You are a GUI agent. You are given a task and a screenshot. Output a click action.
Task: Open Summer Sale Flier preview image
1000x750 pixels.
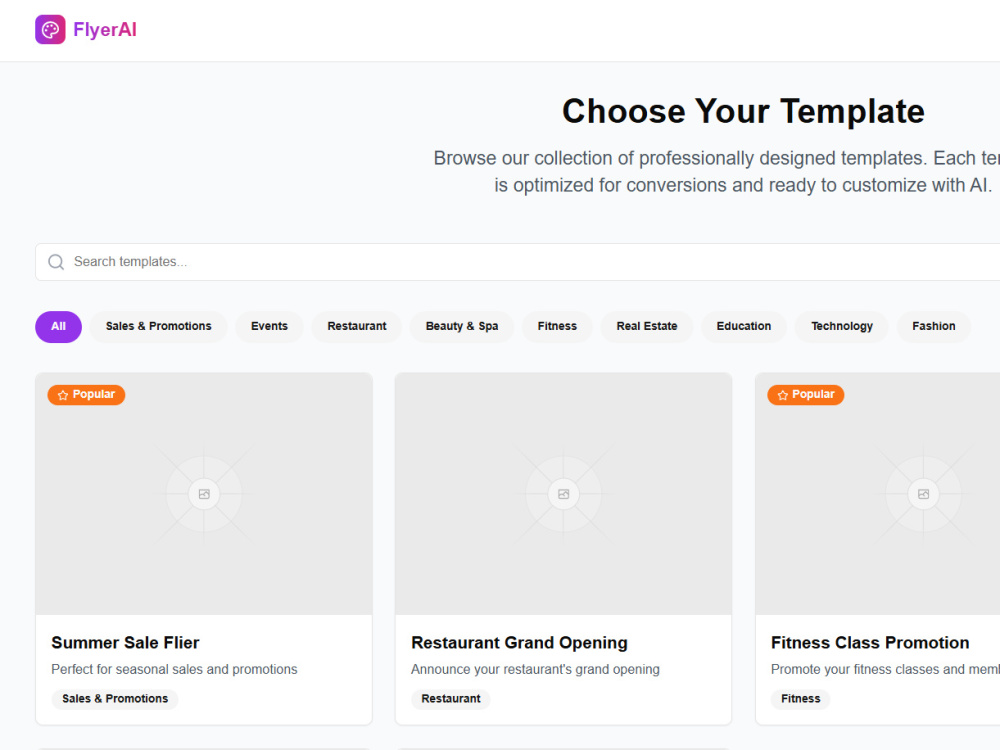204,494
